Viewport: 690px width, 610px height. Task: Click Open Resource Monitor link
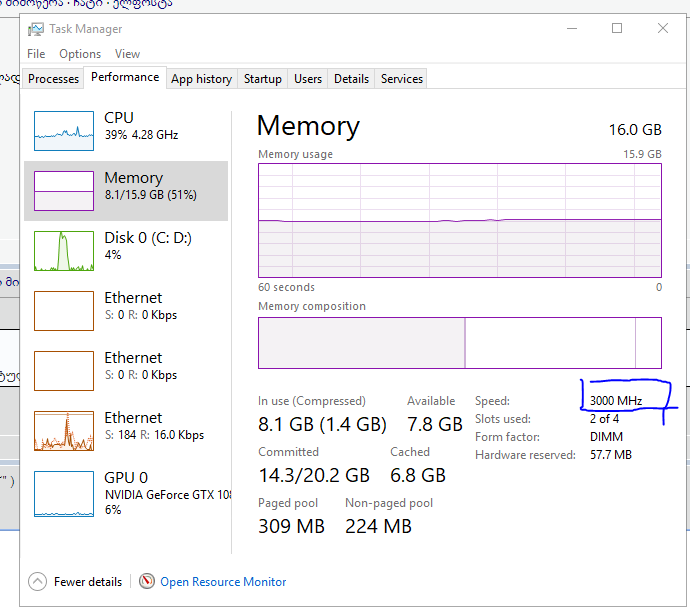[x=223, y=582]
